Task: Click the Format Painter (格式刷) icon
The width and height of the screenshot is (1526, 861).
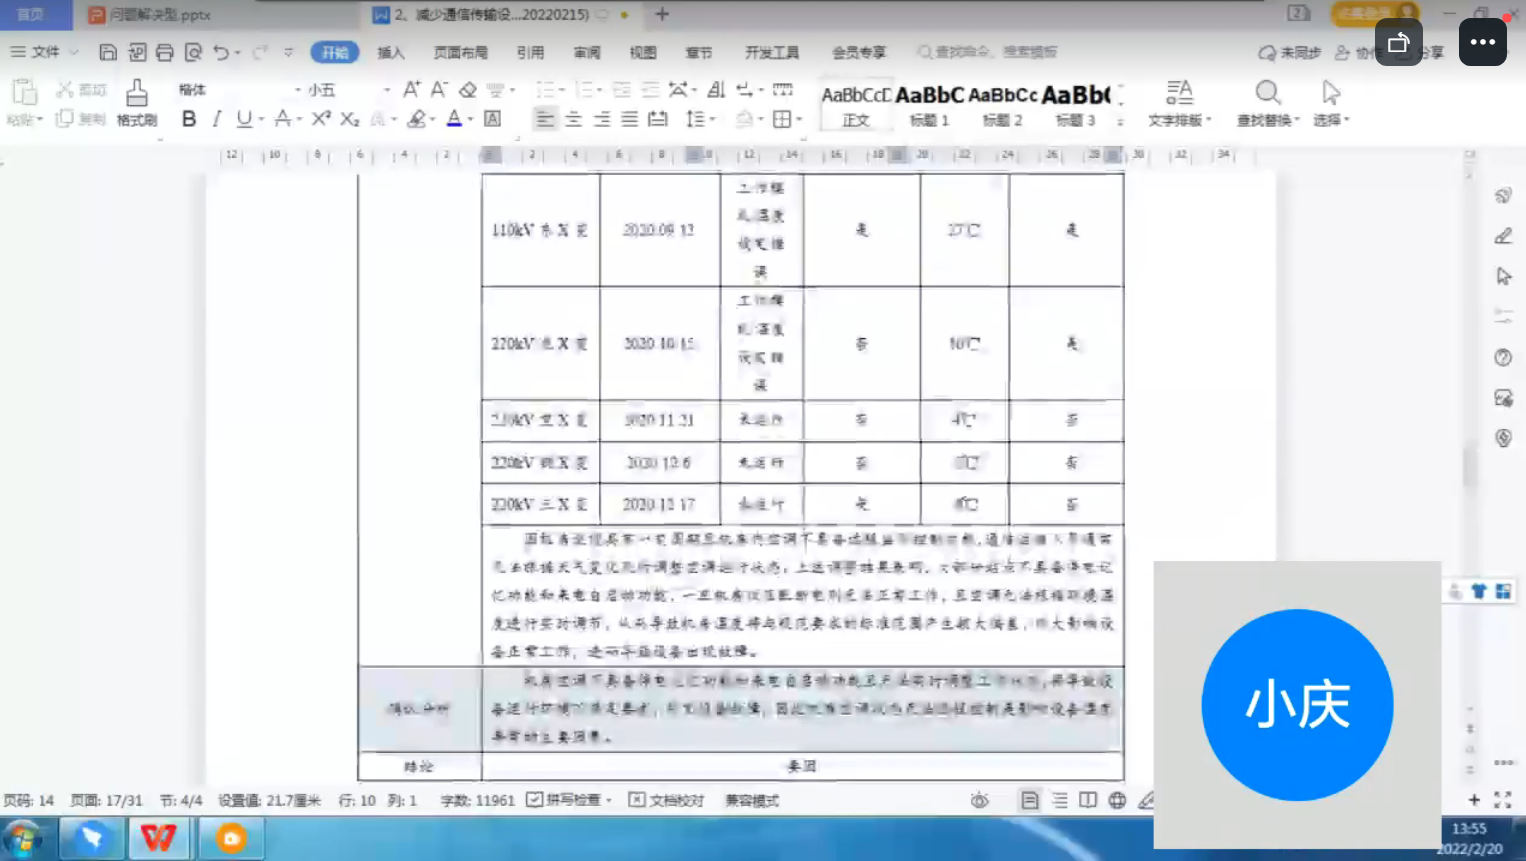Action: [x=137, y=103]
